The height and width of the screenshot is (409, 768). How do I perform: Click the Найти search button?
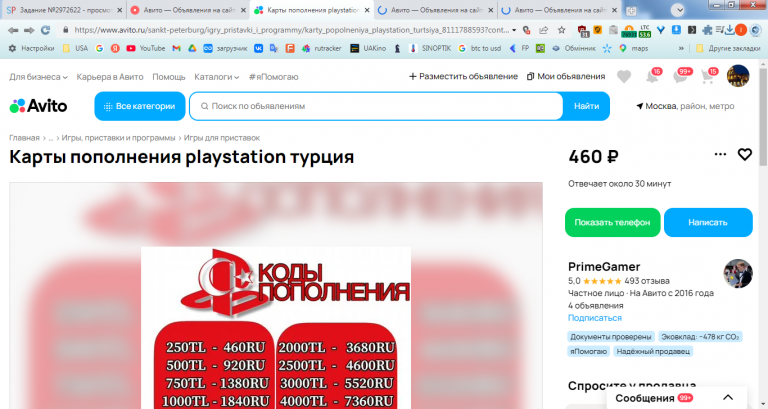pos(586,106)
